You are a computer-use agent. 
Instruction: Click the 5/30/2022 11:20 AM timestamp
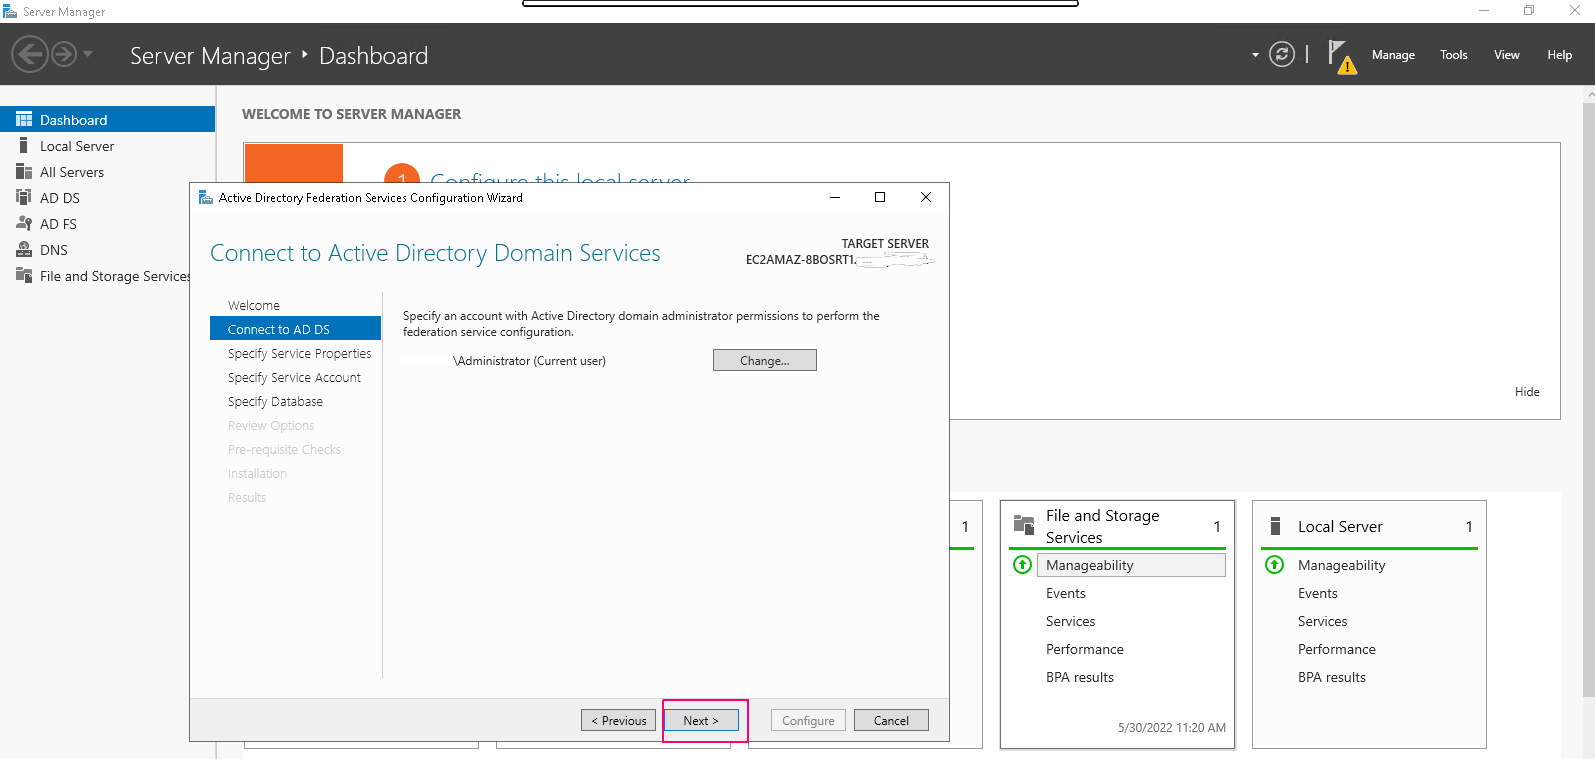[x=1172, y=728]
